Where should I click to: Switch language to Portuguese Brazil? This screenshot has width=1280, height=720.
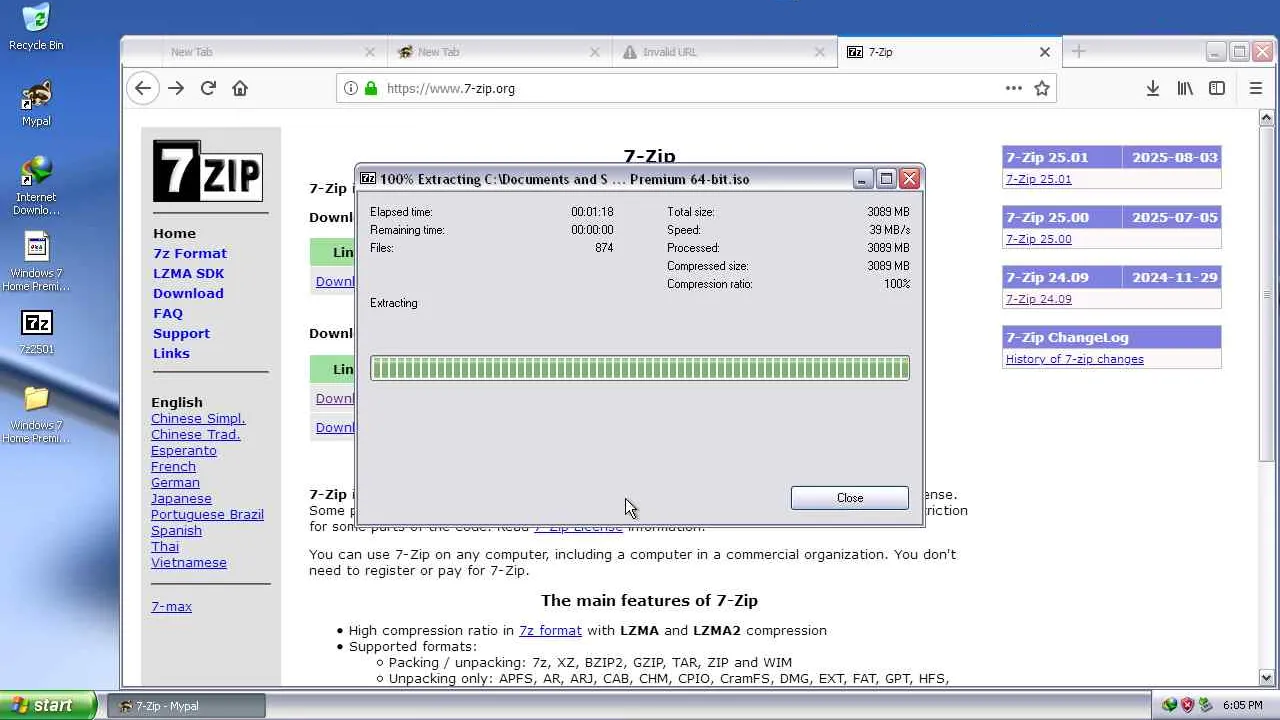coord(207,514)
